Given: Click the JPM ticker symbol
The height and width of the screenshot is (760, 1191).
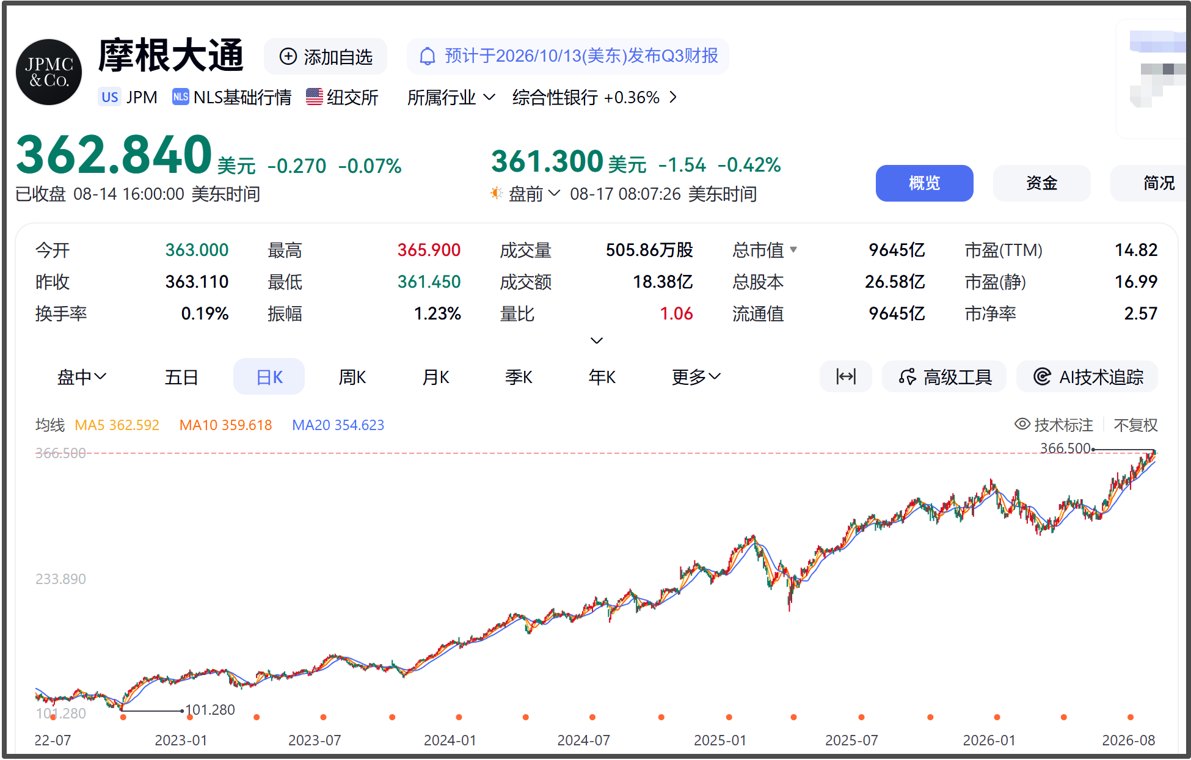Looking at the screenshot, I should click(142, 97).
